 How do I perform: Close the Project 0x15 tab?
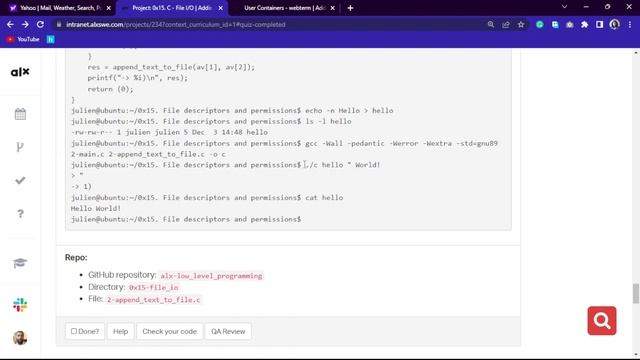tap(220, 8)
